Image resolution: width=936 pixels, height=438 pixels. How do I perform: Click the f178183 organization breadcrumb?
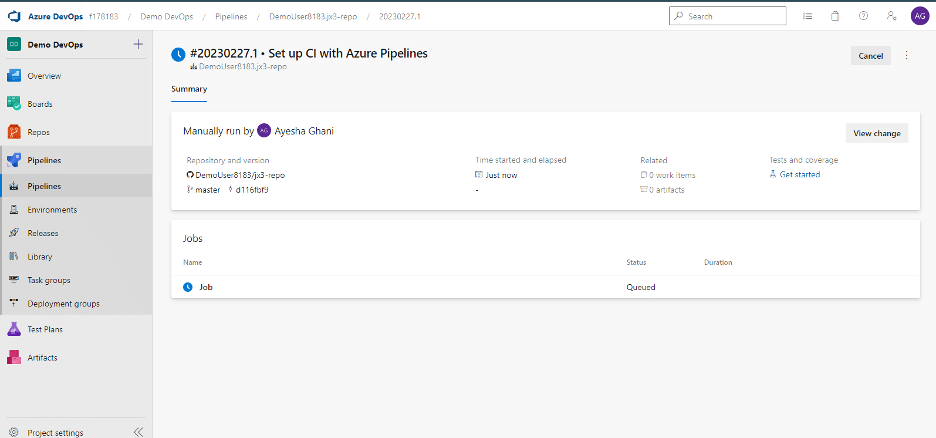point(103,16)
